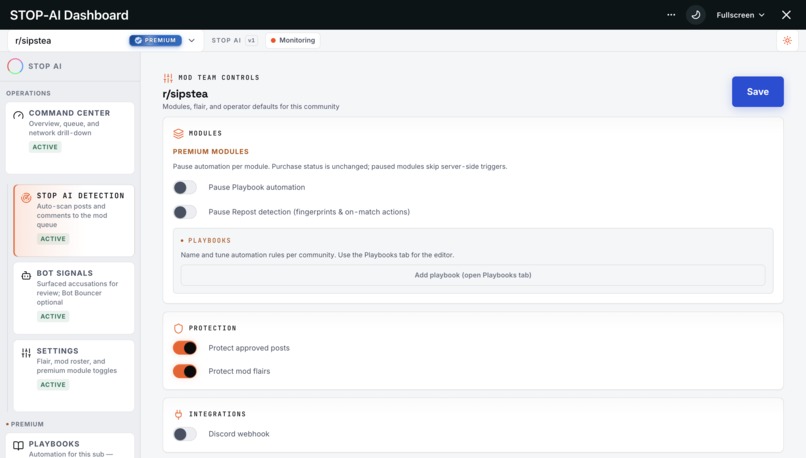Image resolution: width=806 pixels, height=458 pixels.
Task: Click the PREMIUM sidebar header
Action: point(27,425)
